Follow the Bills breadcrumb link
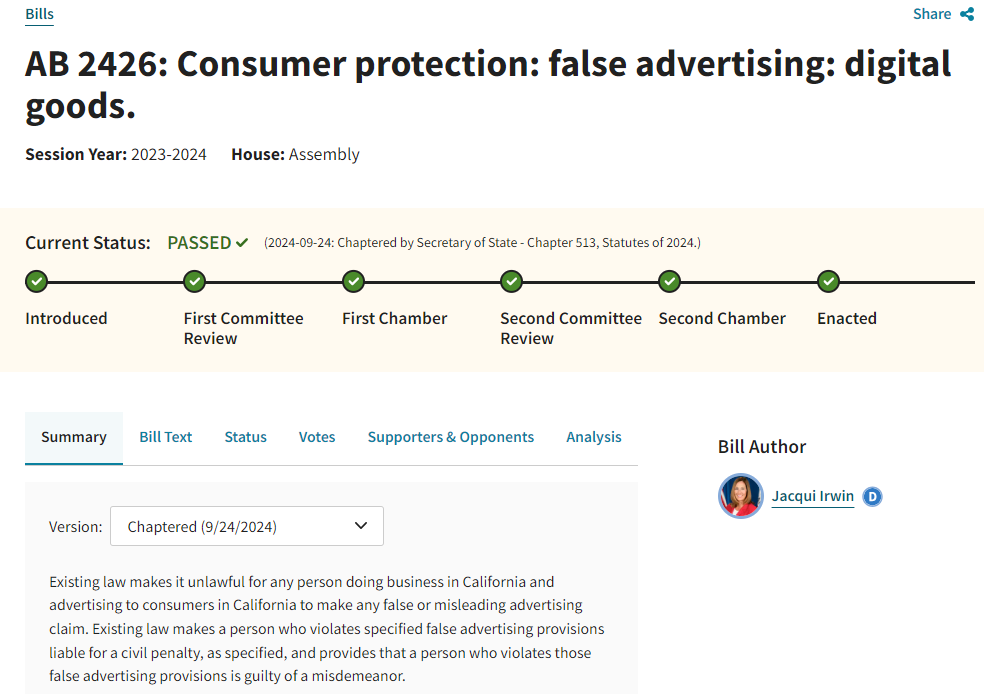 (40, 14)
